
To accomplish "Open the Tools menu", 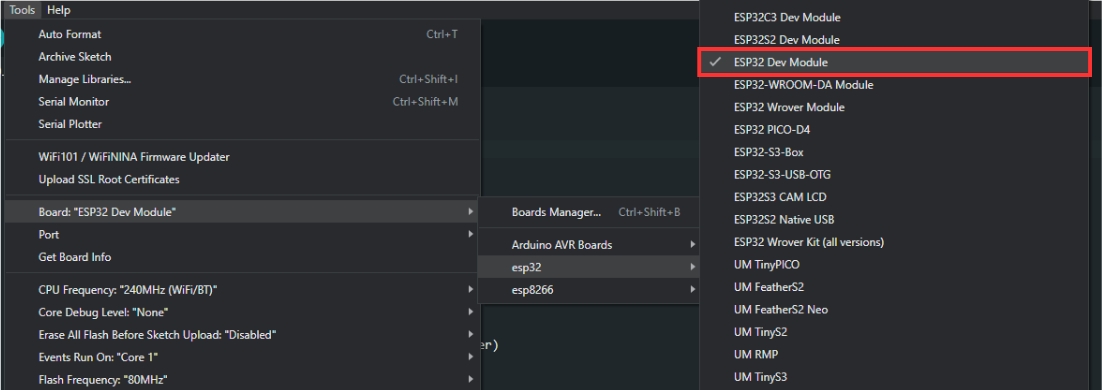I will [22, 10].
